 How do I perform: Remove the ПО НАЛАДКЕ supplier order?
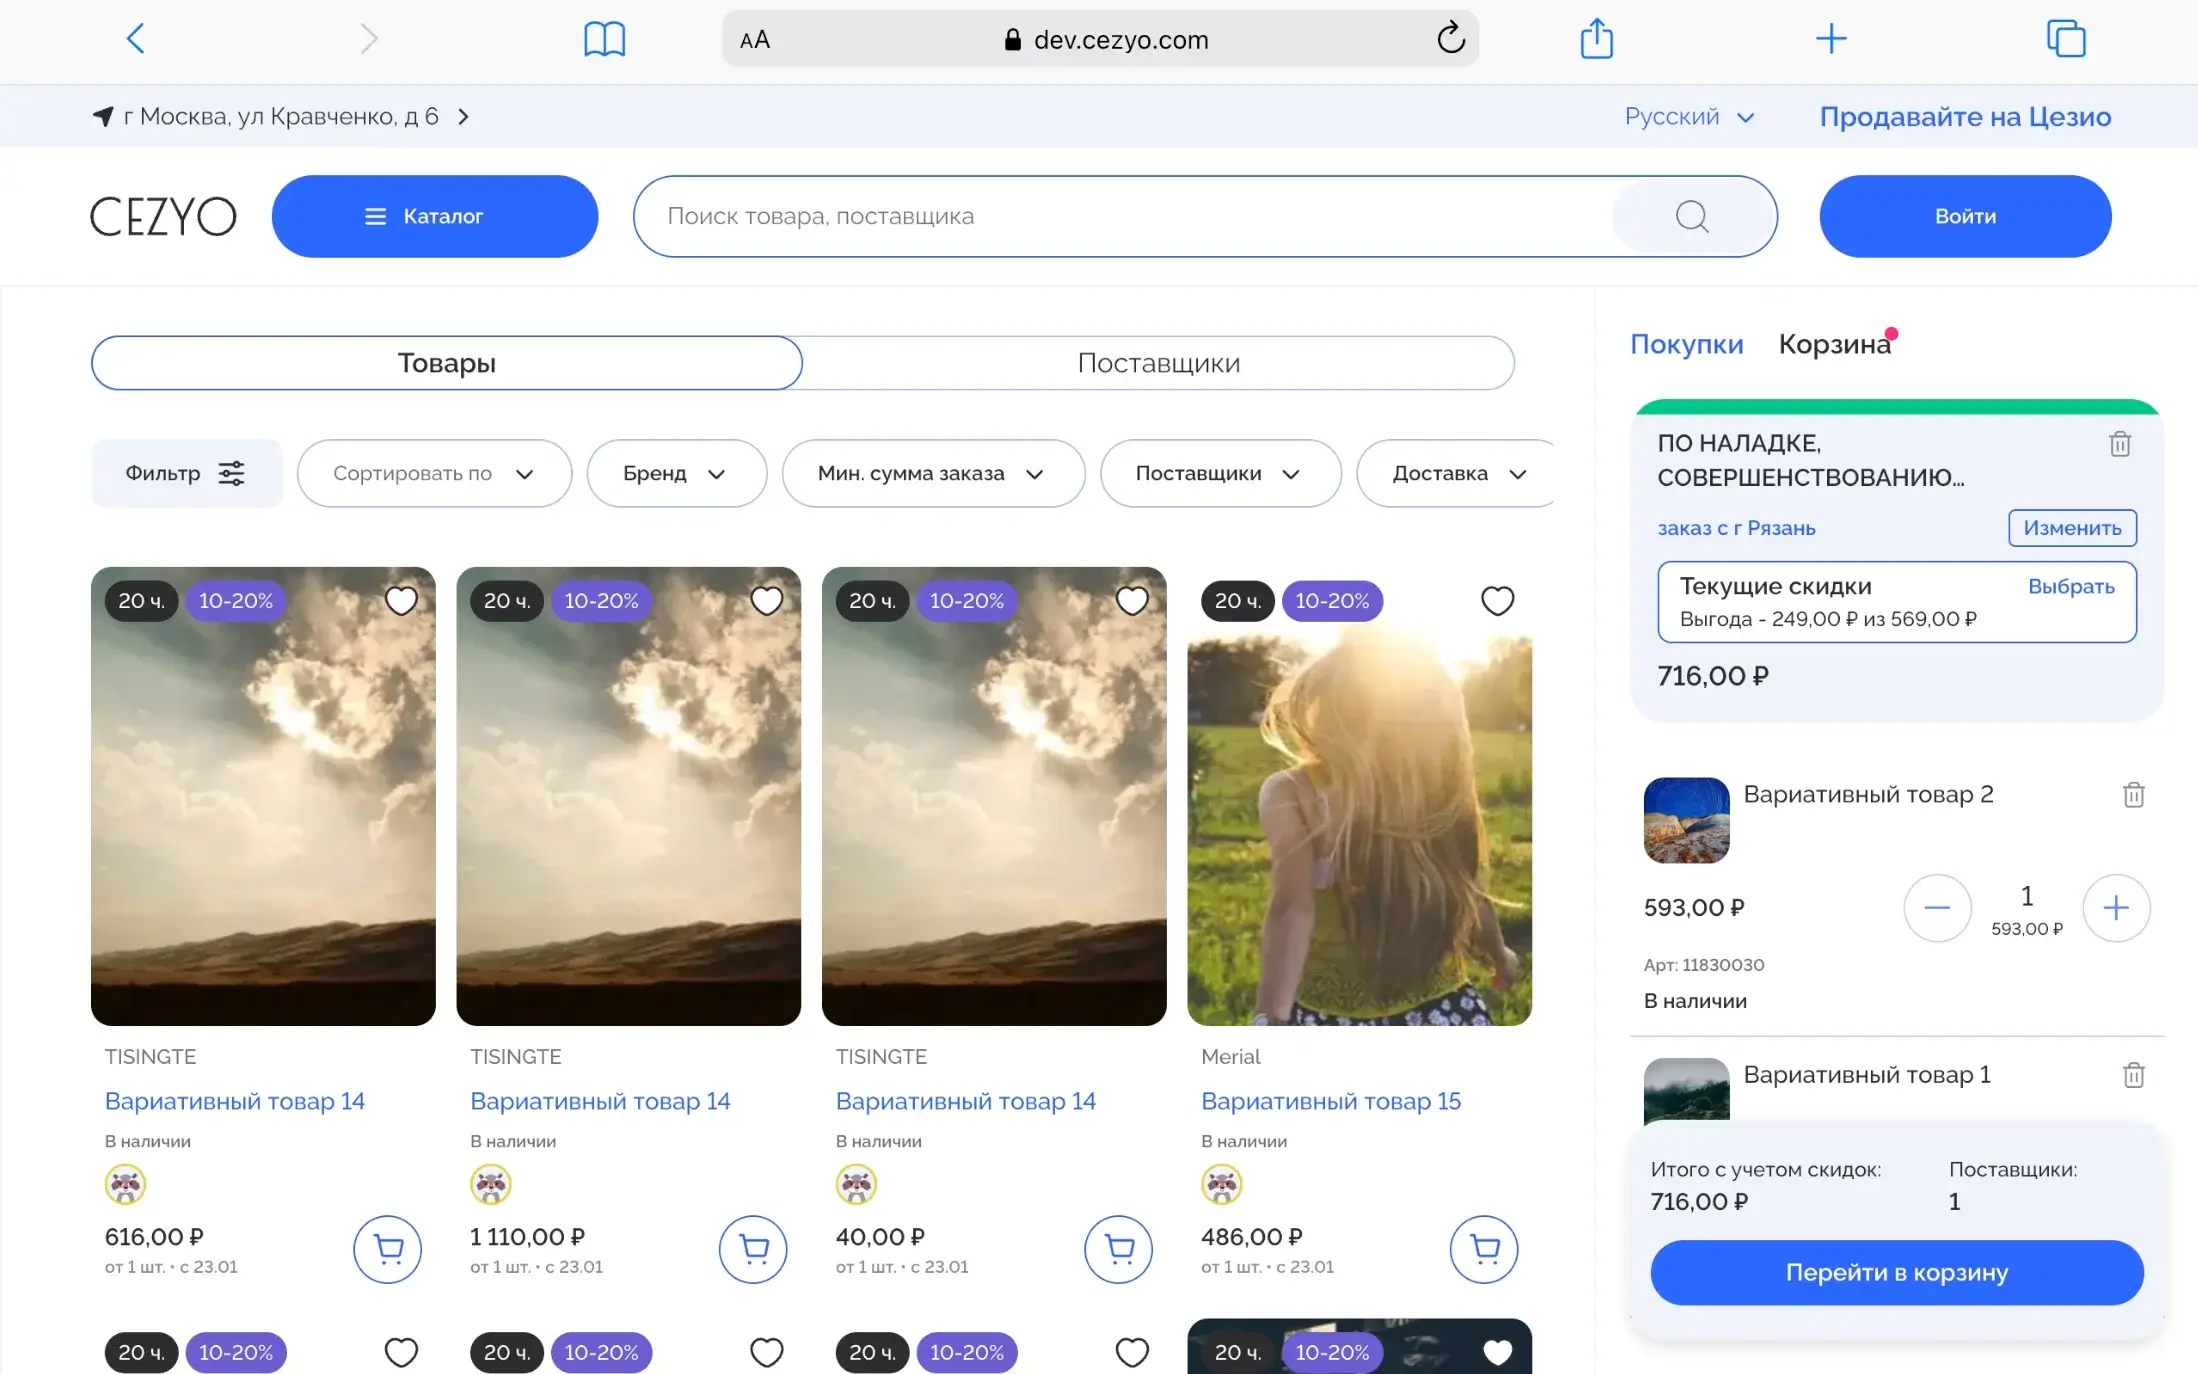pyautogui.click(x=2120, y=444)
